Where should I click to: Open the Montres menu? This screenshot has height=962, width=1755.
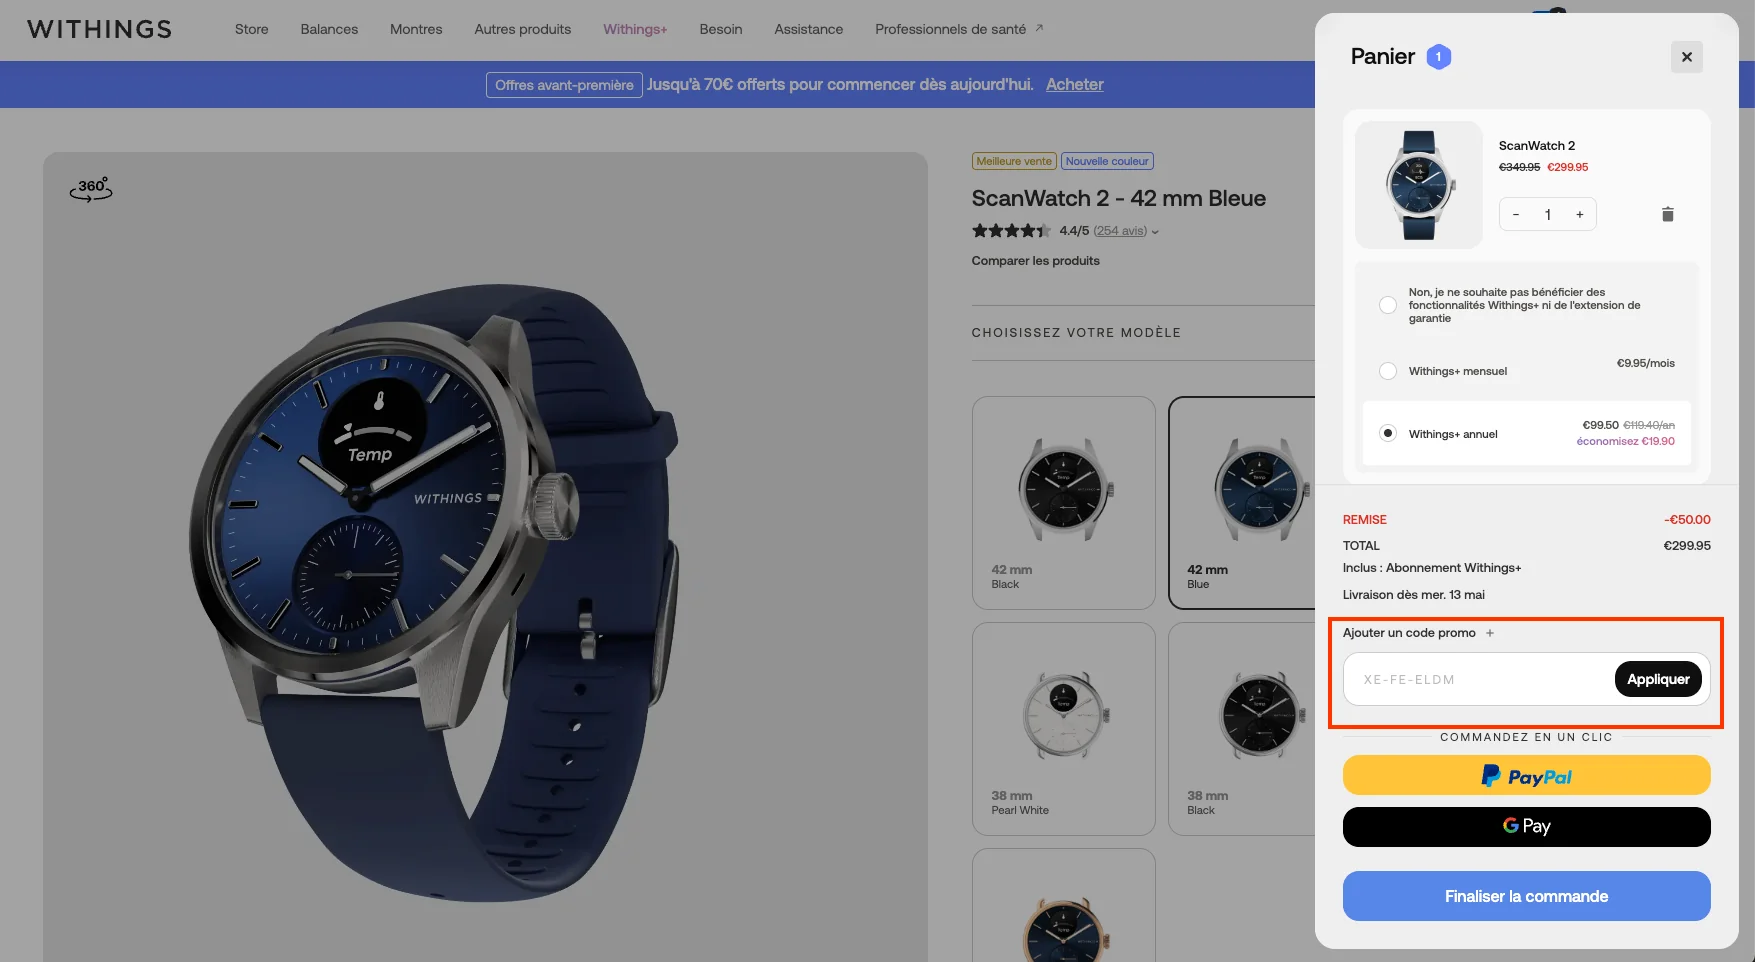pyautogui.click(x=416, y=29)
